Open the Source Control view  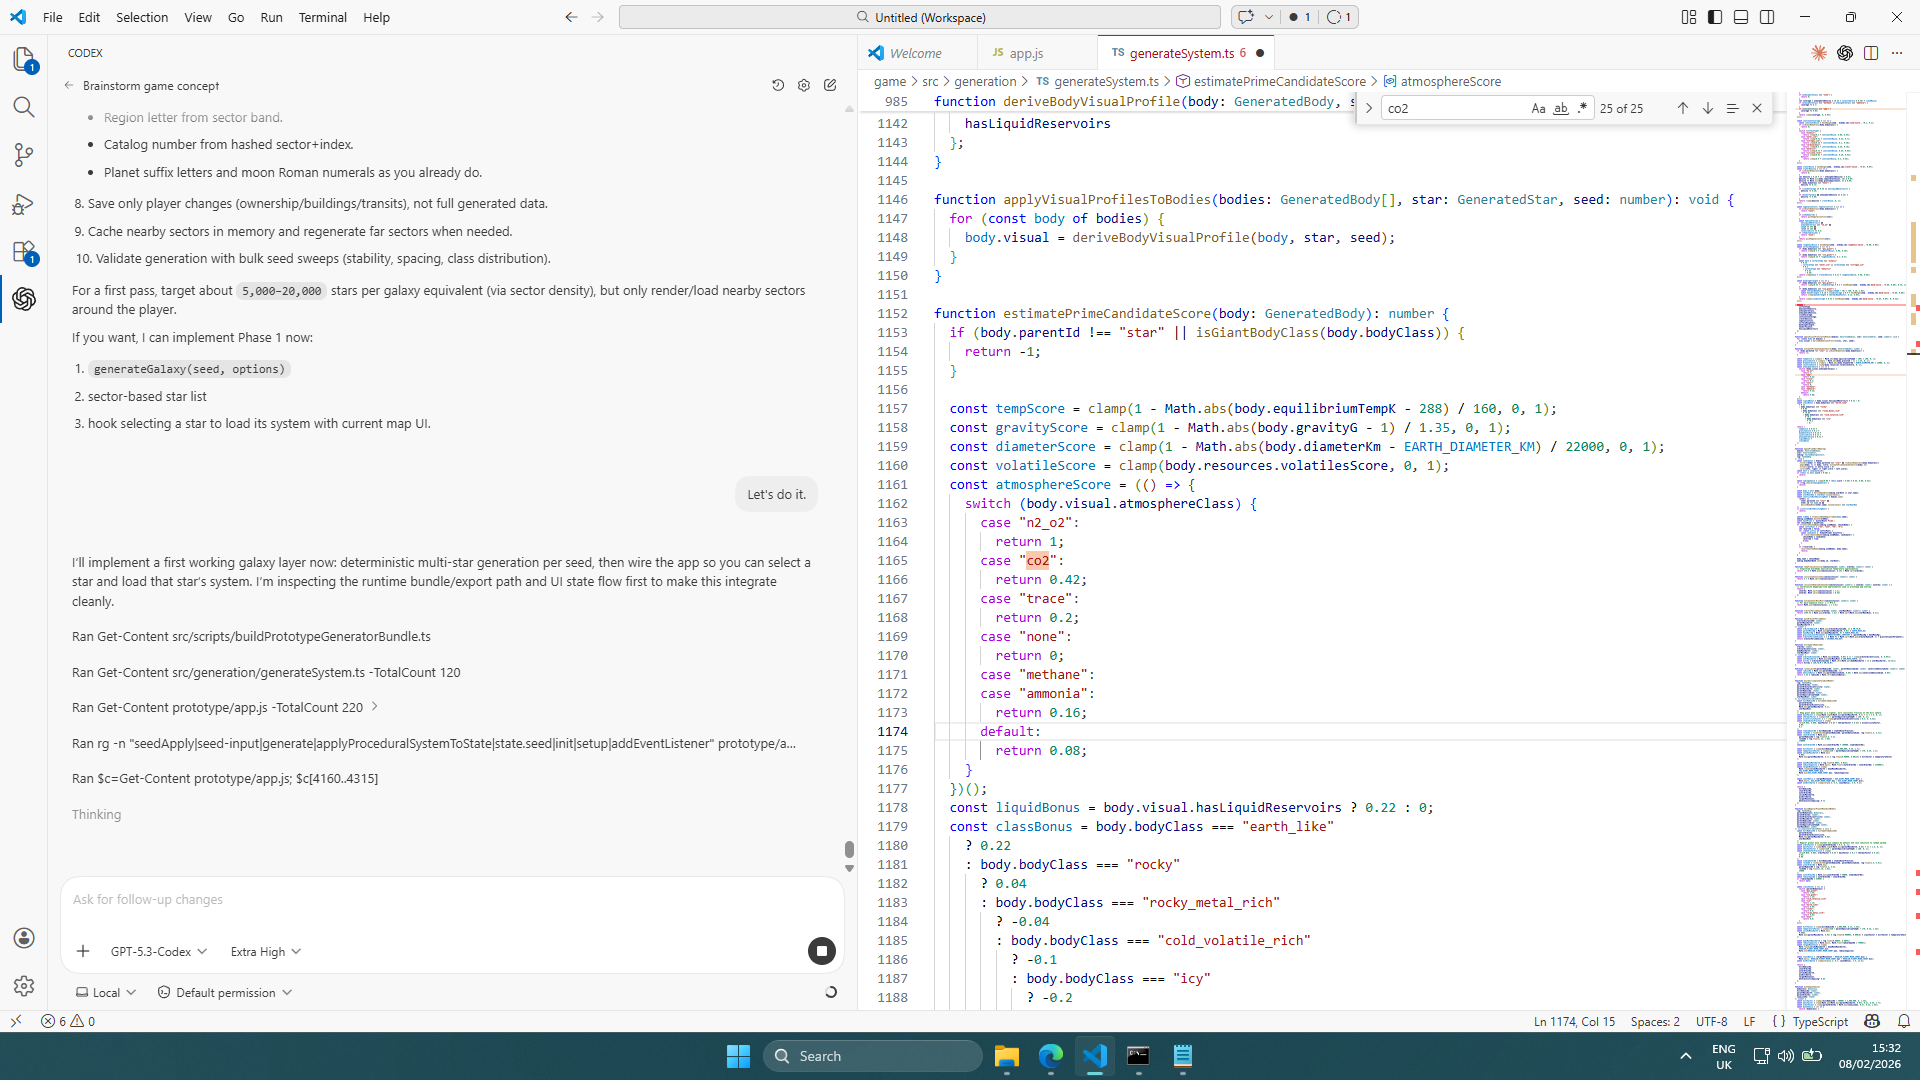point(24,155)
